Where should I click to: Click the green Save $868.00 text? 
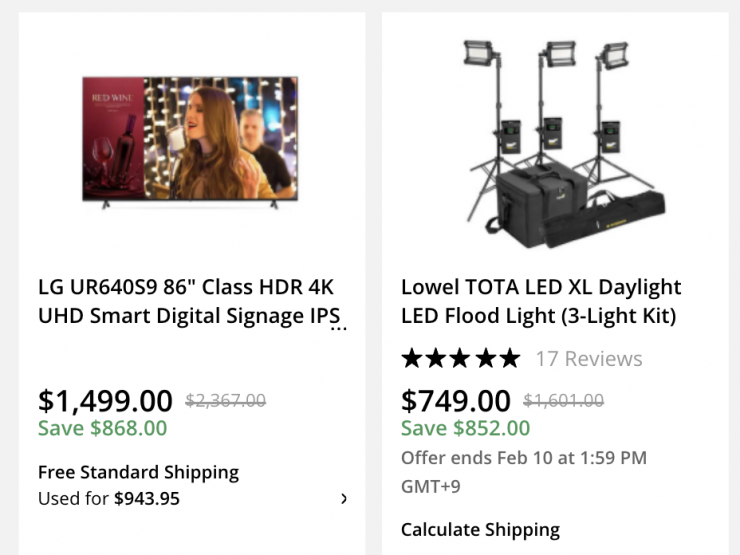[102, 428]
